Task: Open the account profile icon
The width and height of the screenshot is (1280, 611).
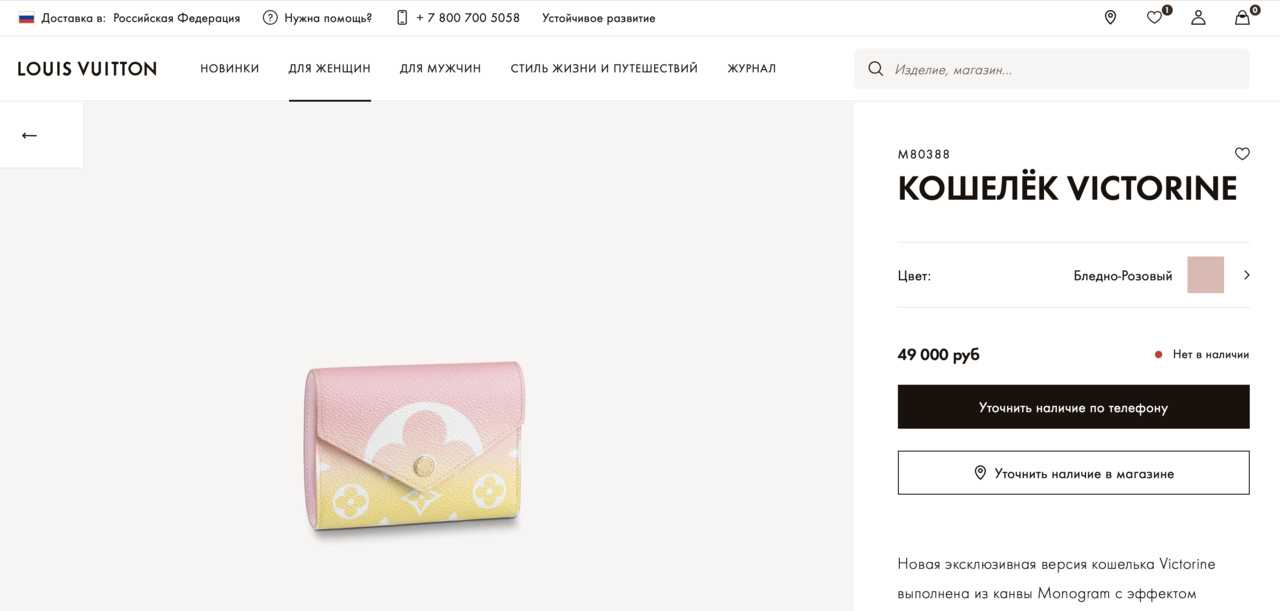Action: [x=1198, y=17]
